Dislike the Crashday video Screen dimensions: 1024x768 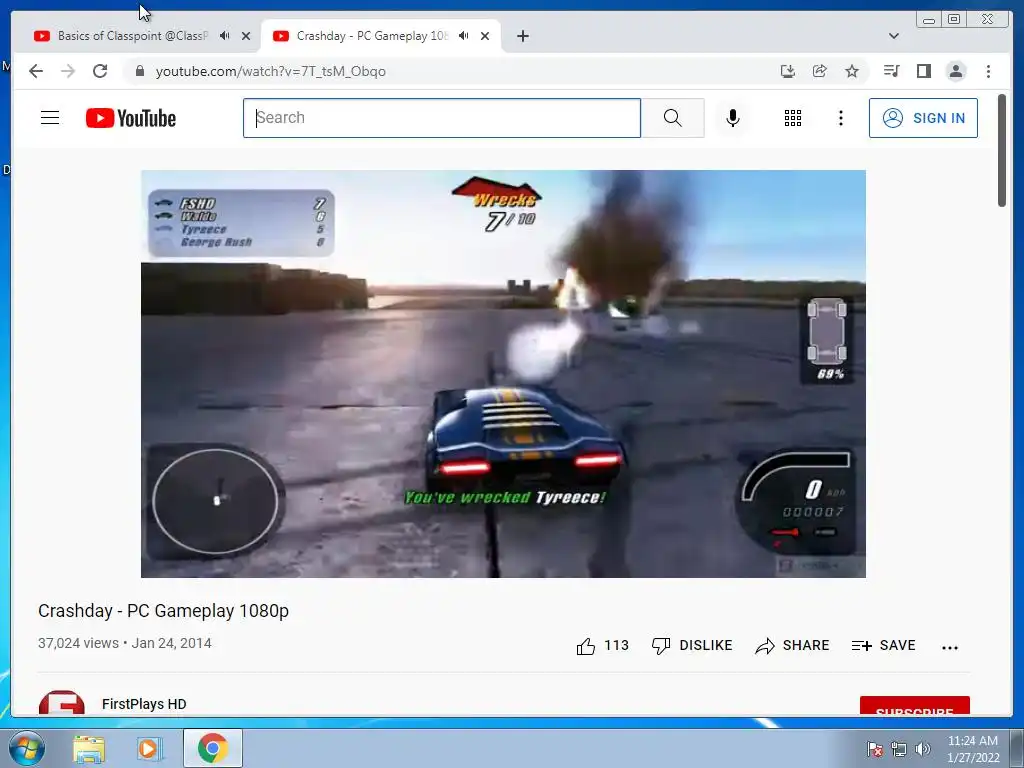pos(692,646)
